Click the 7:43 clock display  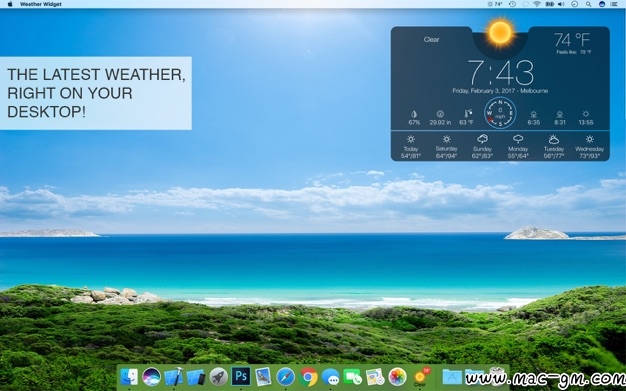coord(500,73)
